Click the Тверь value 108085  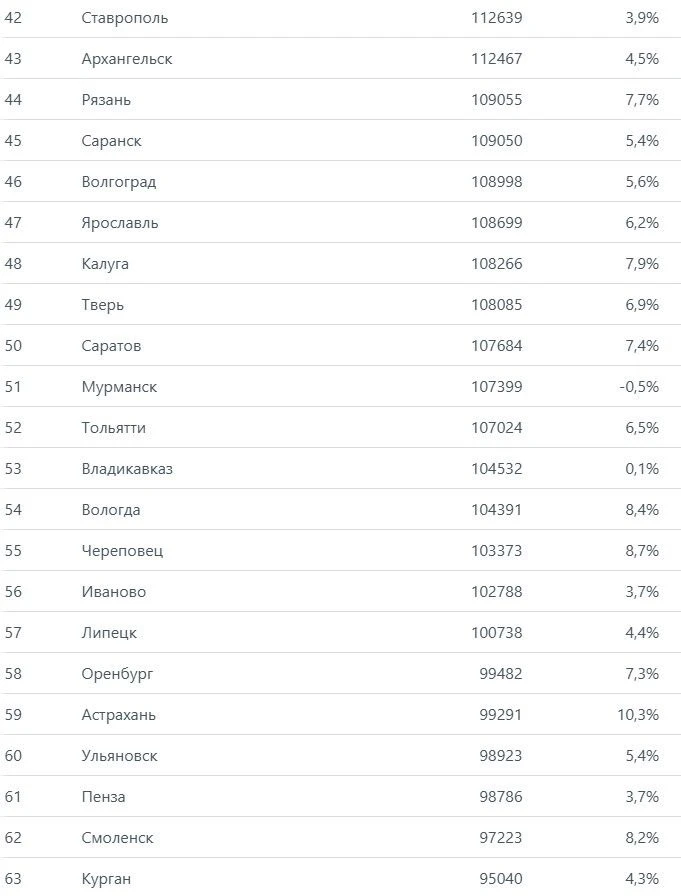496,305
